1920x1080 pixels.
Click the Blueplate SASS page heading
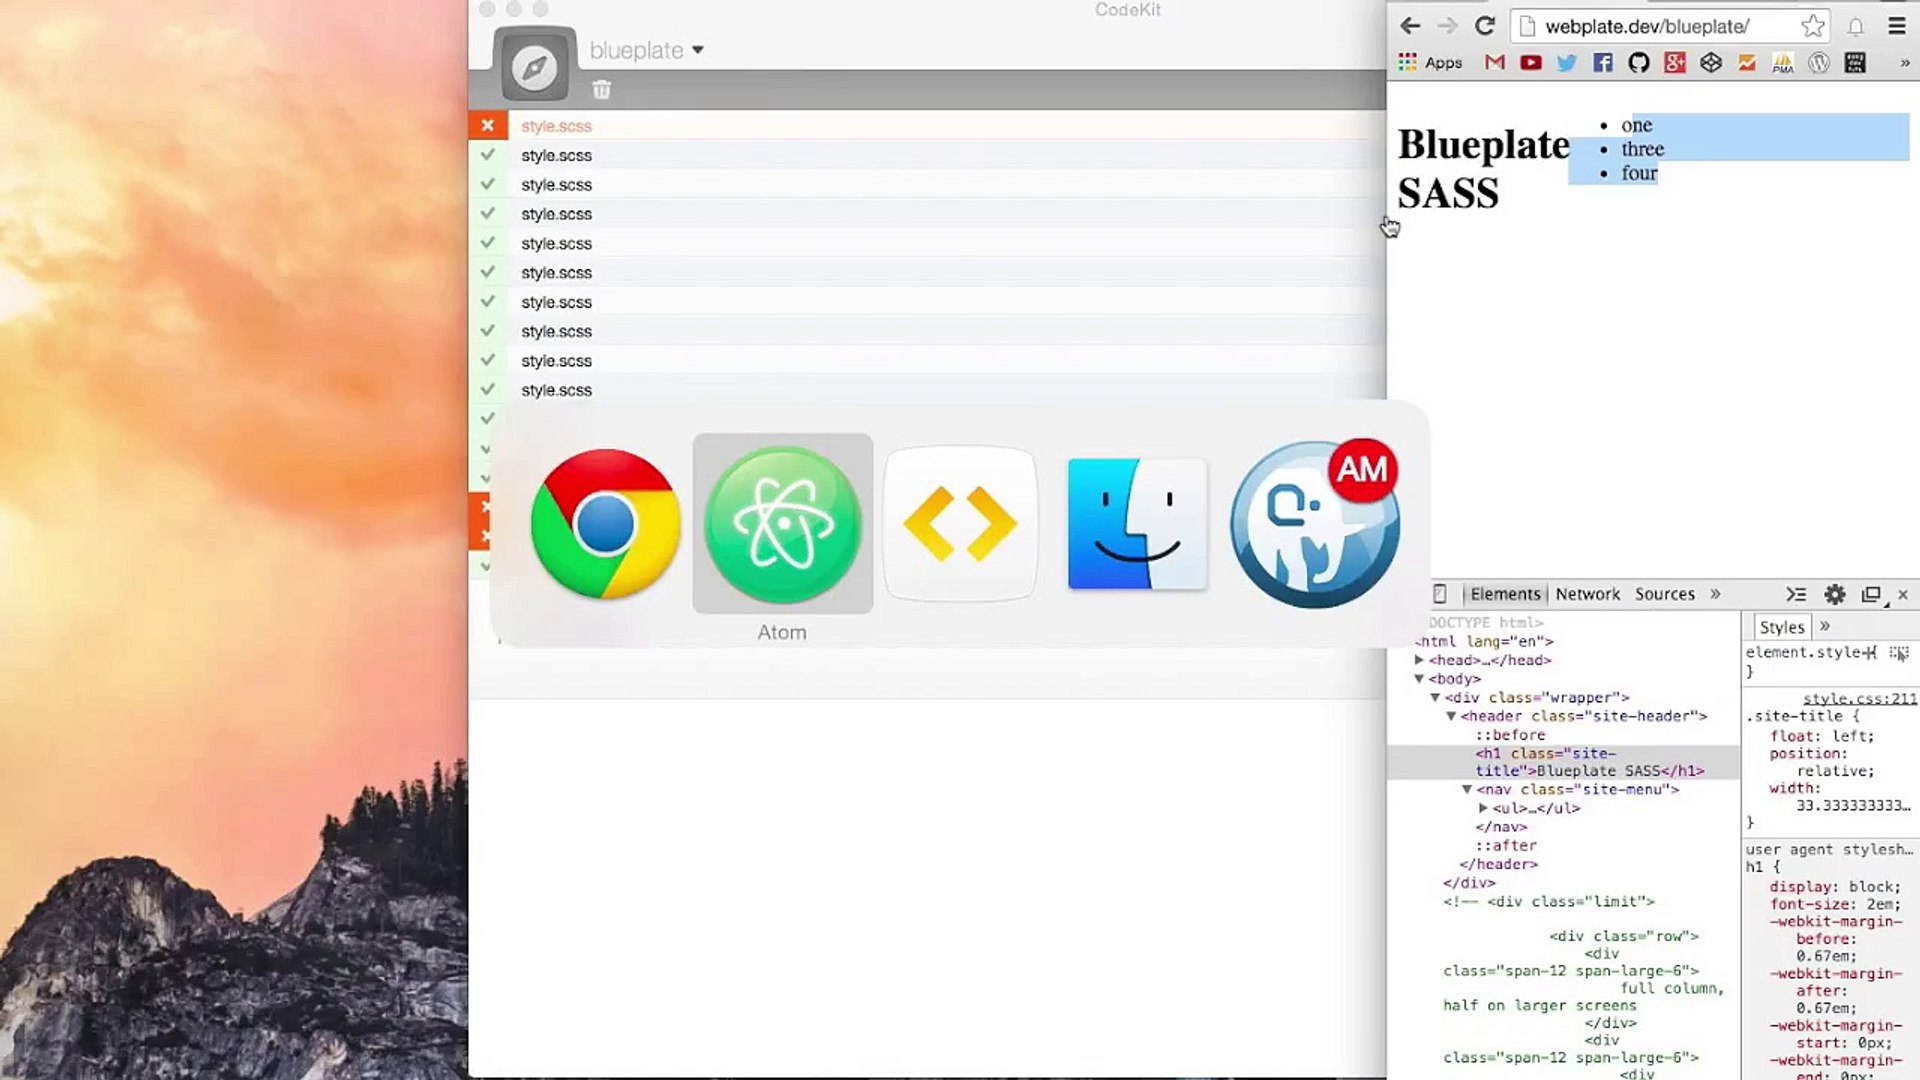[1484, 168]
